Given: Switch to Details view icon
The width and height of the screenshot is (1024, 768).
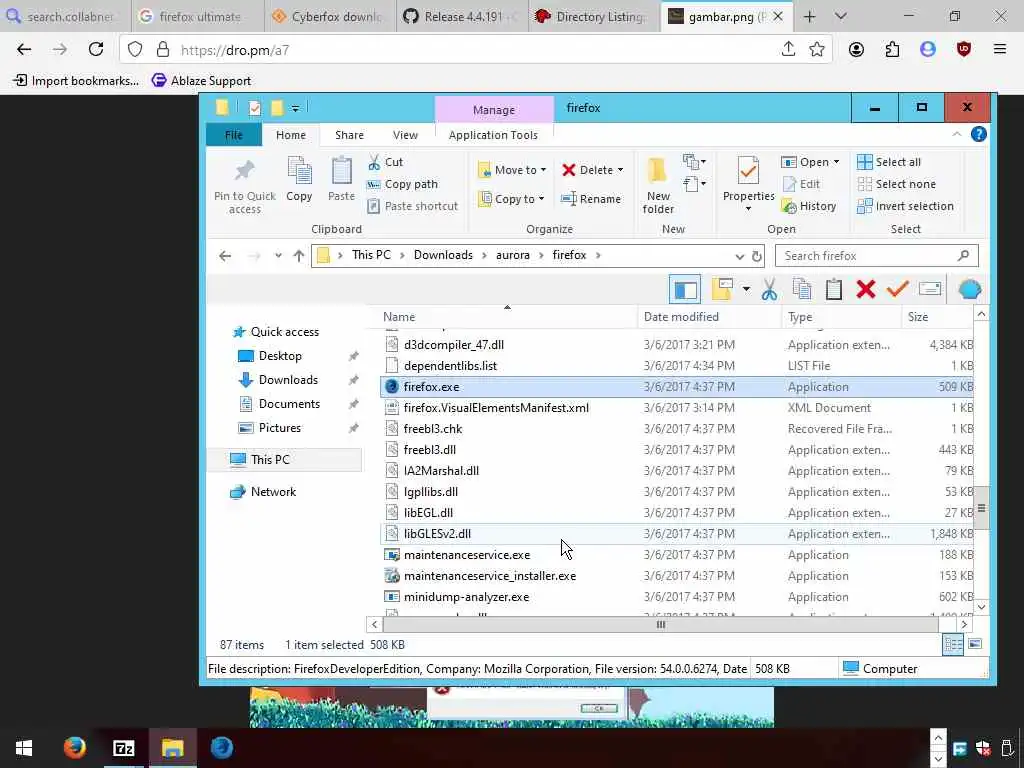Looking at the screenshot, I should [x=953, y=645].
